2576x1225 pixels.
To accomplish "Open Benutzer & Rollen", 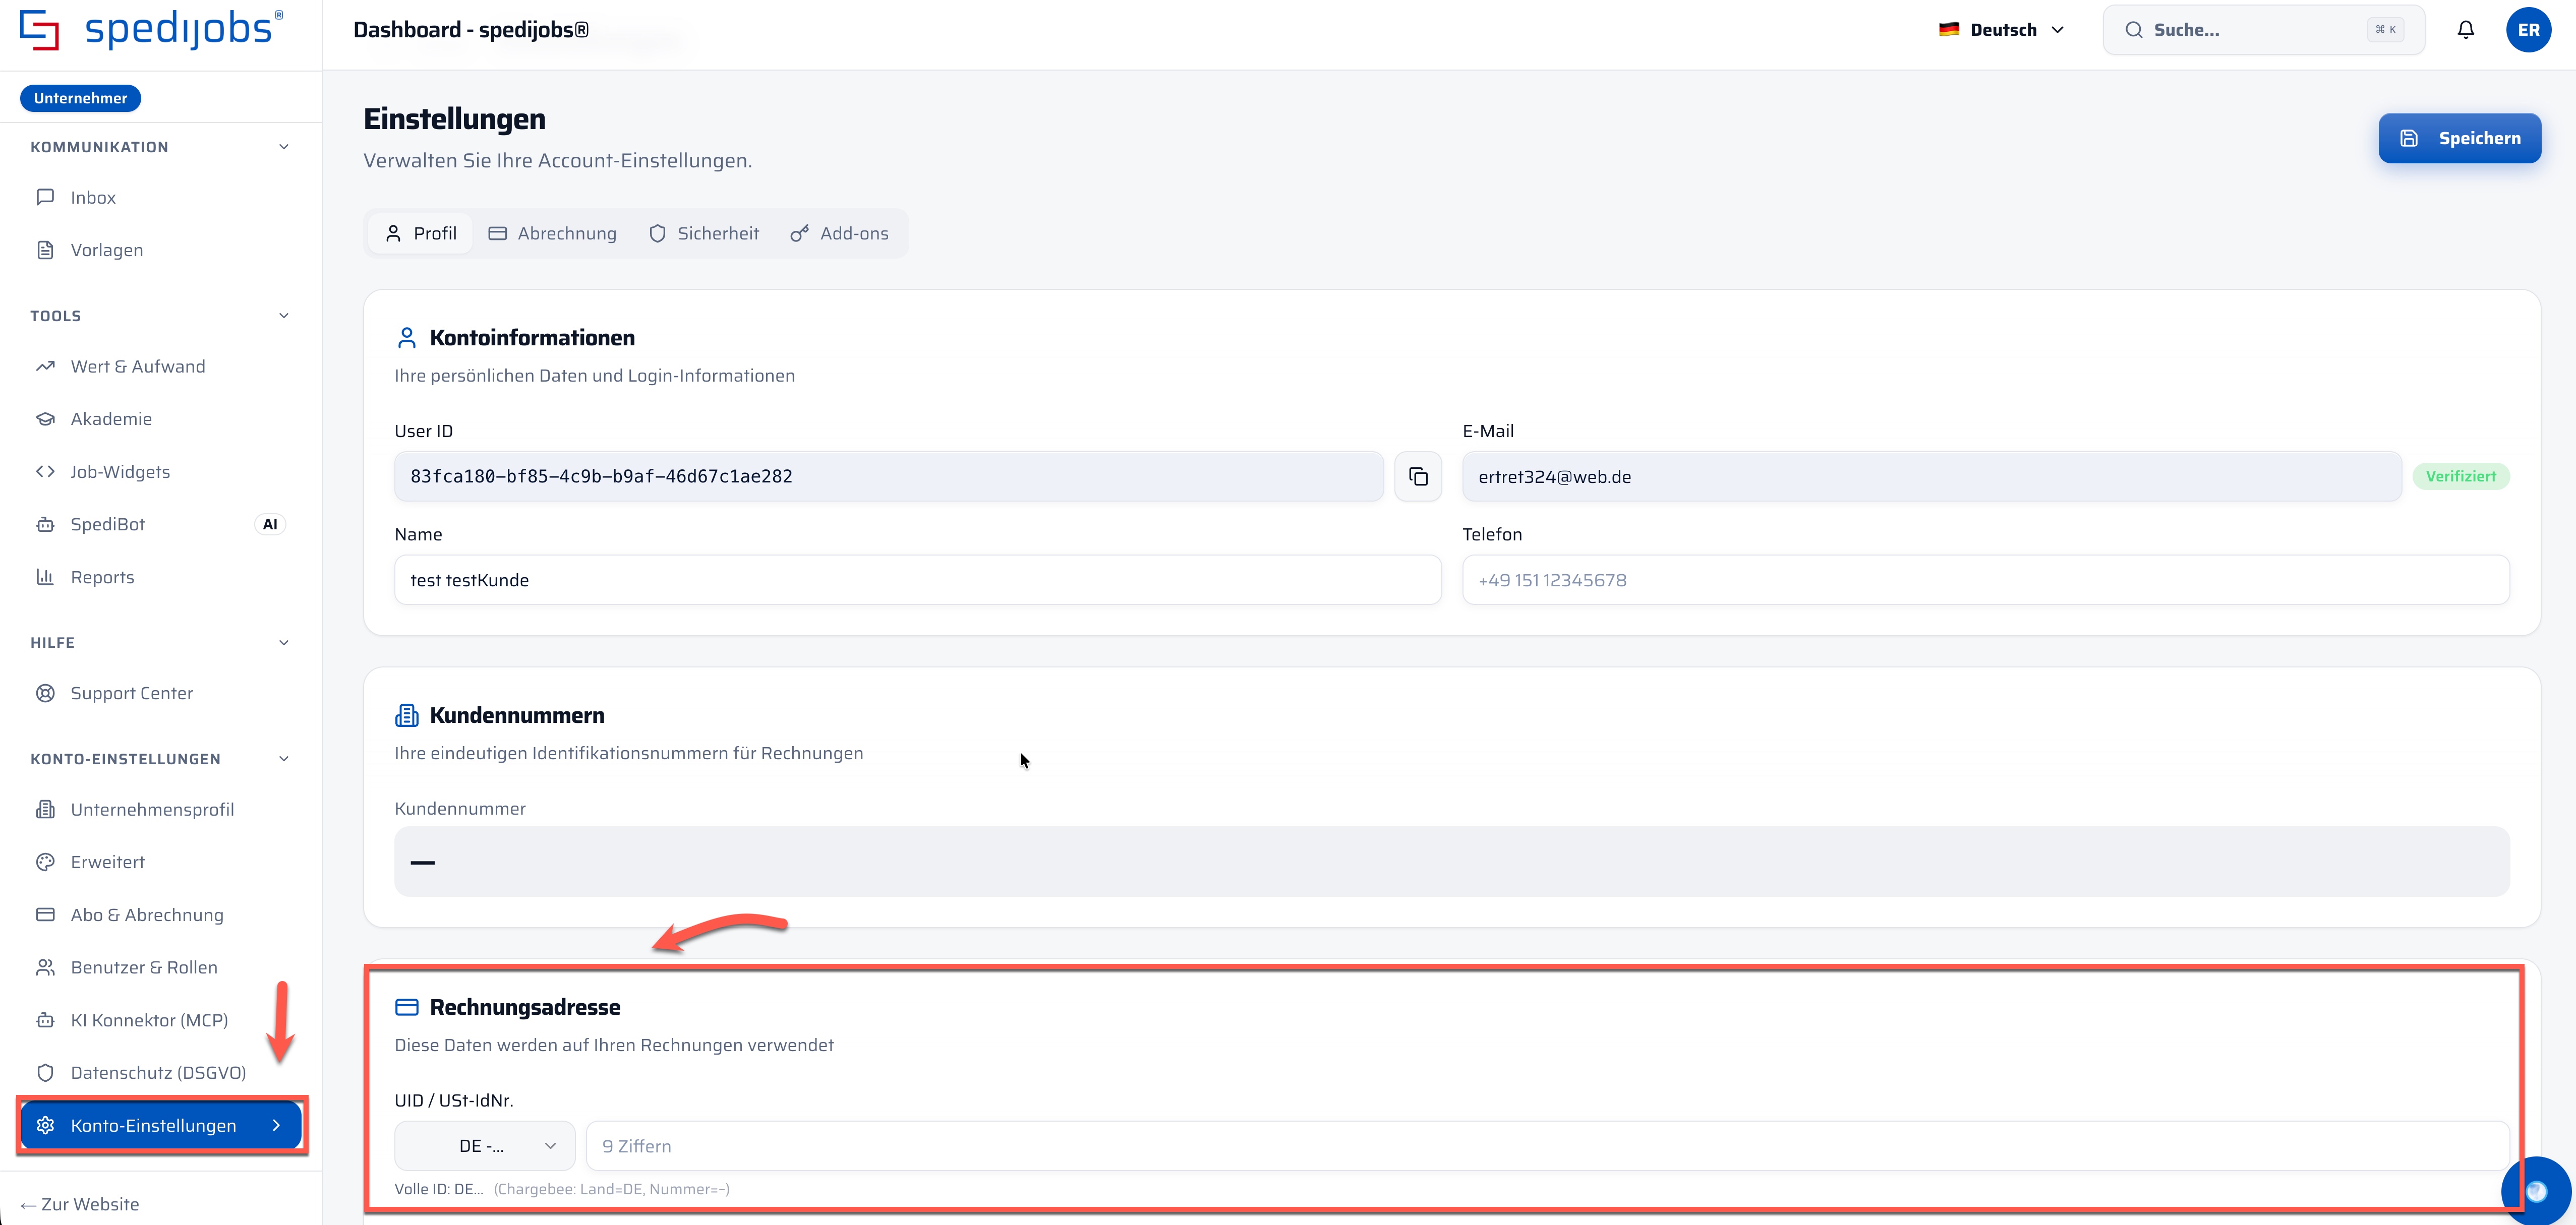I will tap(160, 967).
